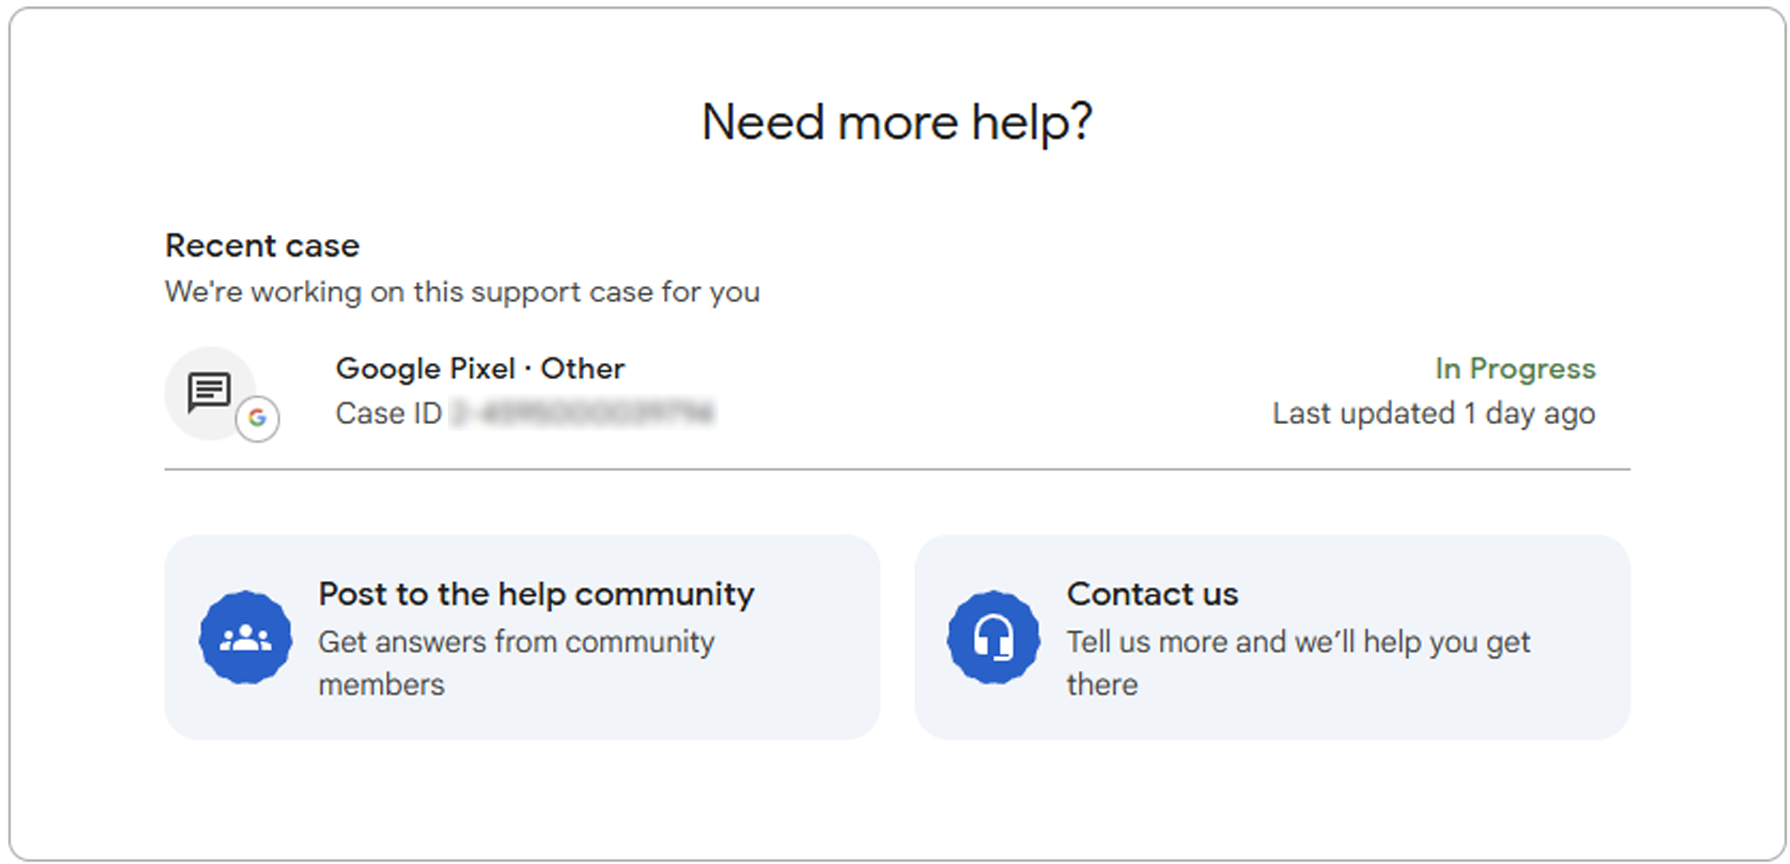Image resolution: width=1790 pixels, height=864 pixels.
Task: Click the green In Progress status
Action: click(x=1514, y=369)
